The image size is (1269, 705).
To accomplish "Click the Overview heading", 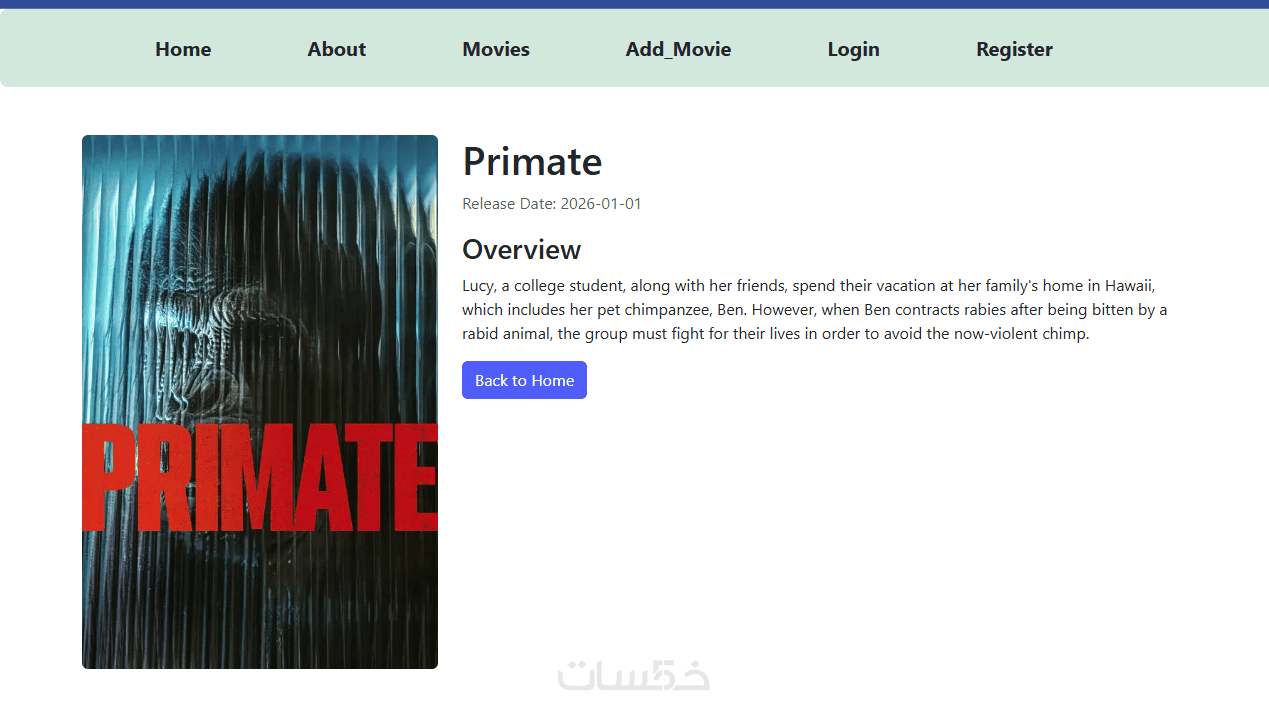I will [521, 249].
